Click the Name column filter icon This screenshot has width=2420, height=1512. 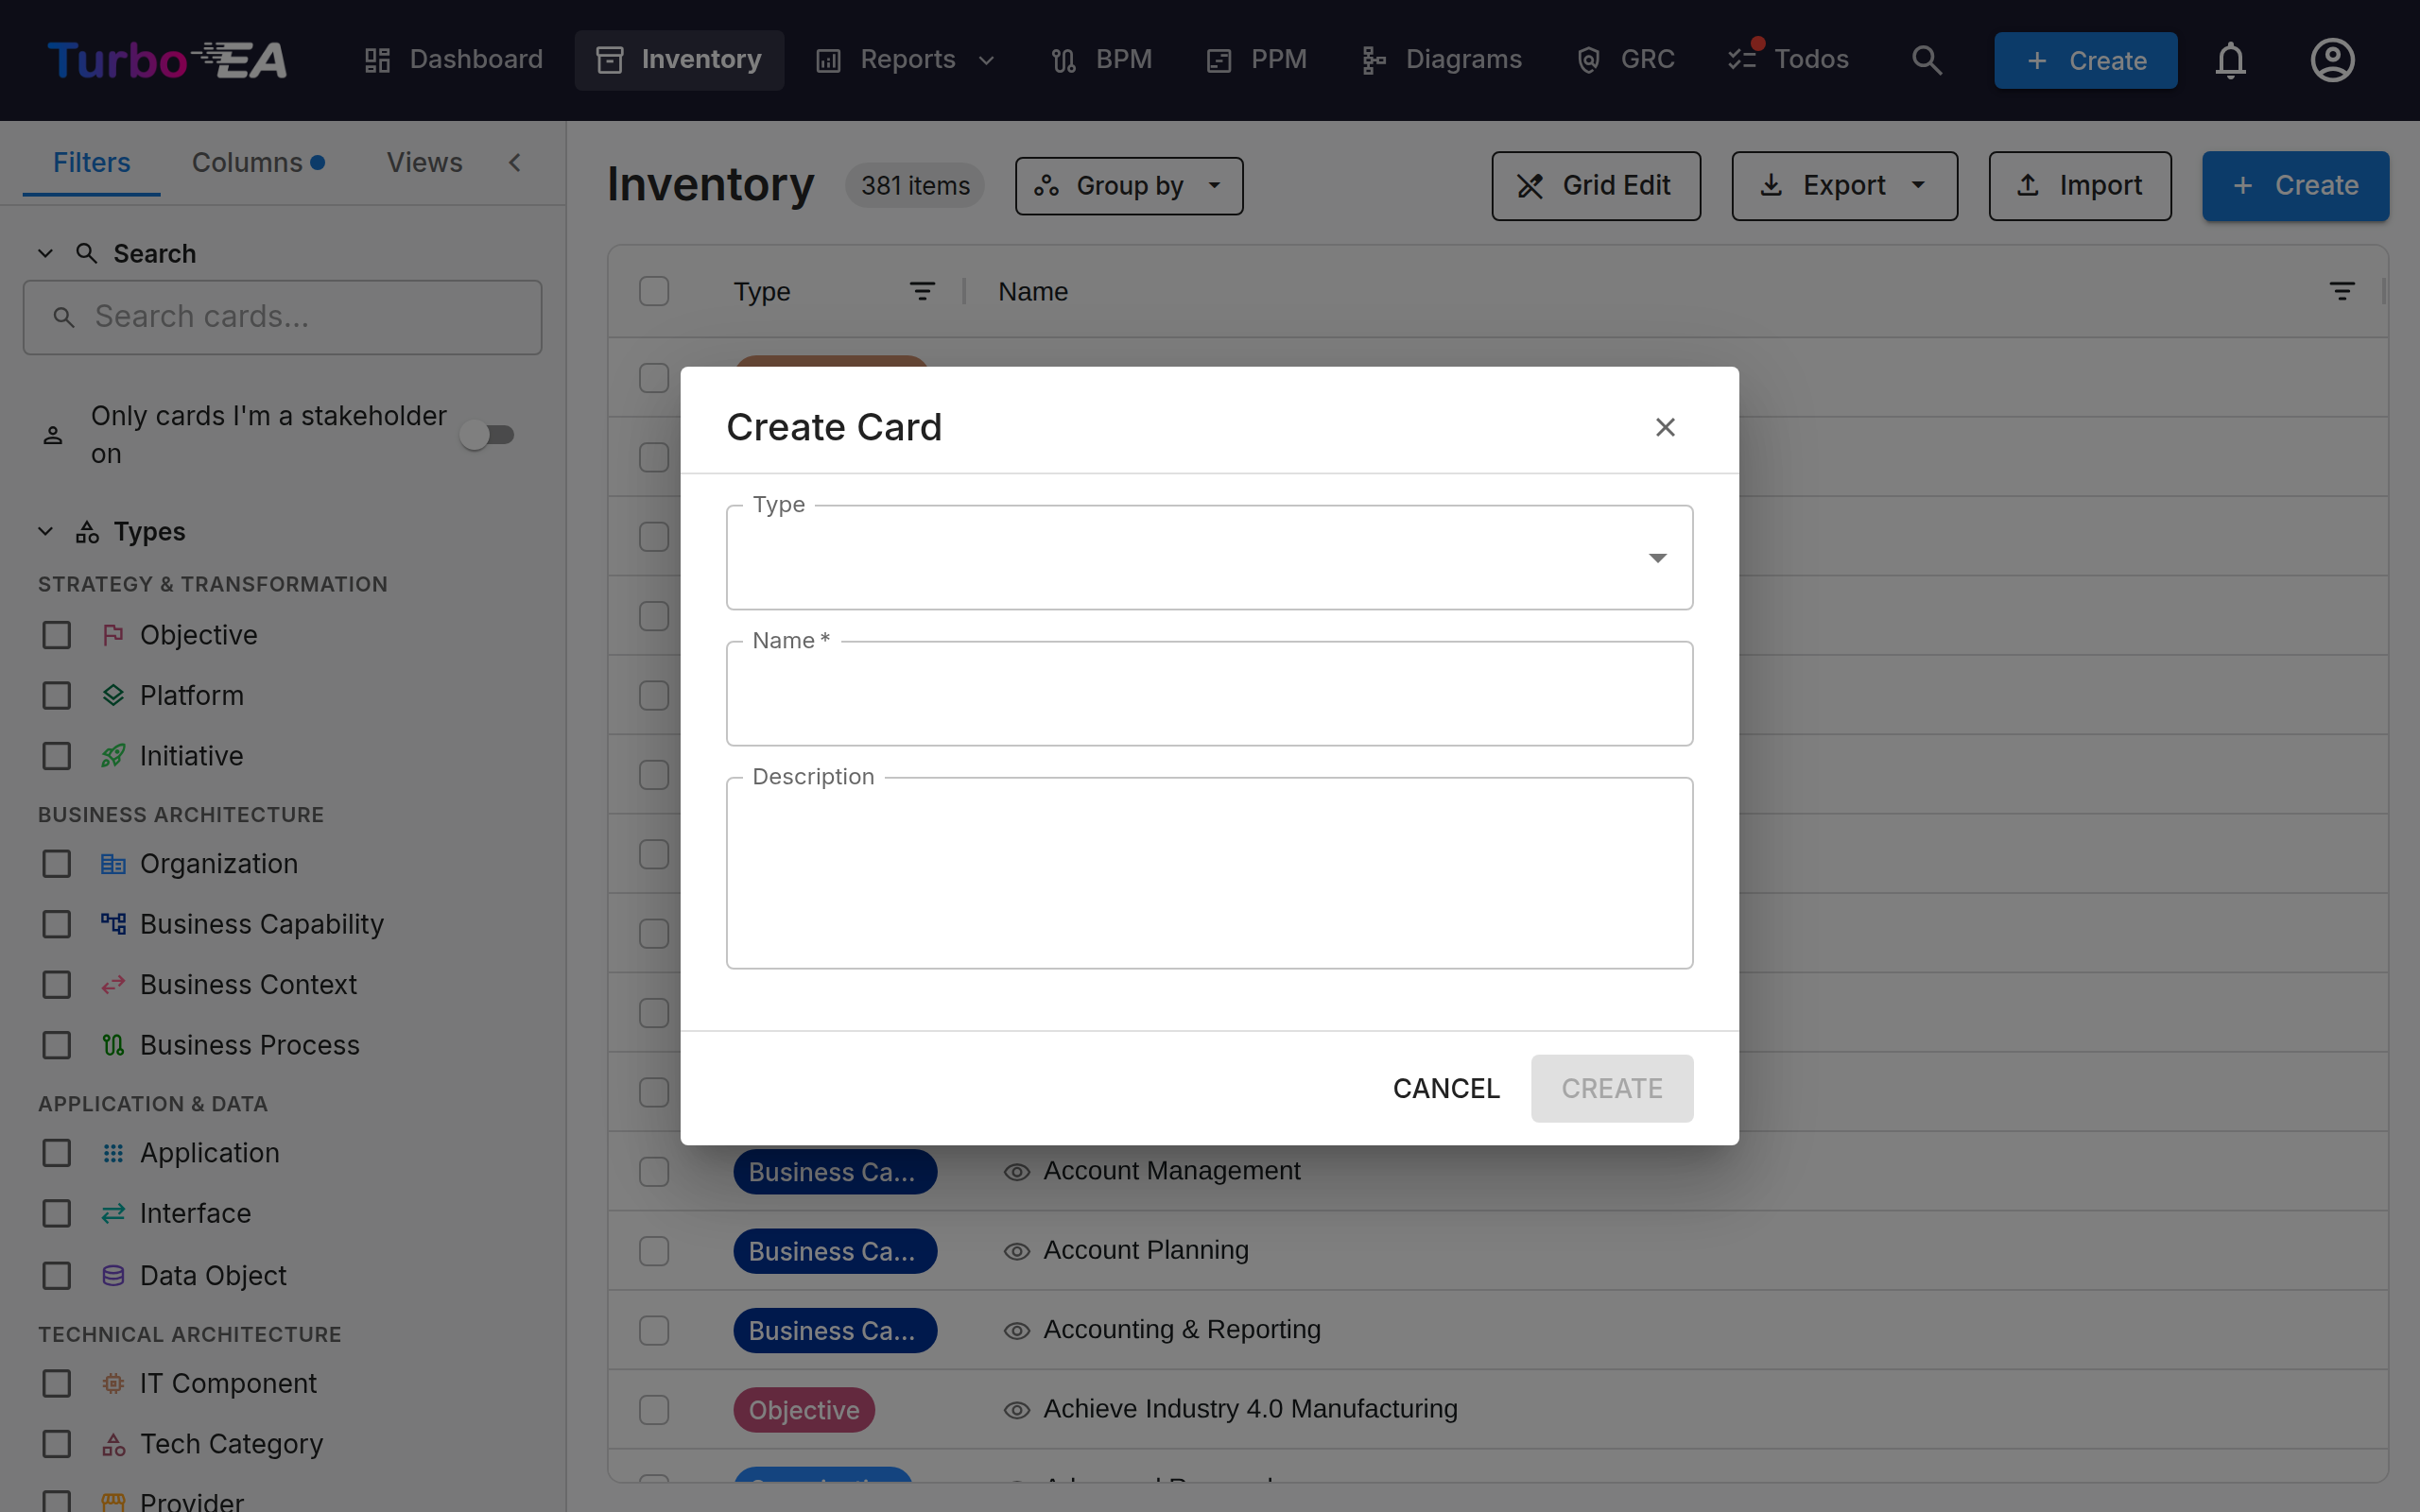coord(2342,291)
